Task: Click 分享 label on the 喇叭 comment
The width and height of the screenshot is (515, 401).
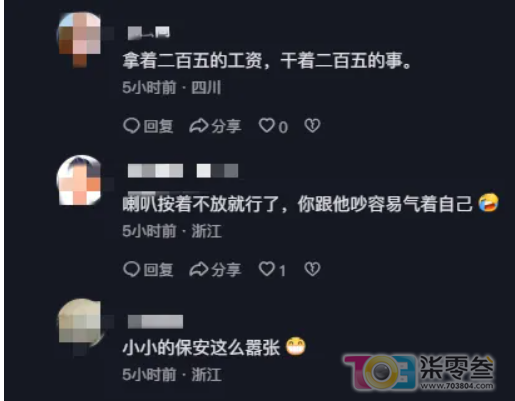Action: tap(226, 270)
